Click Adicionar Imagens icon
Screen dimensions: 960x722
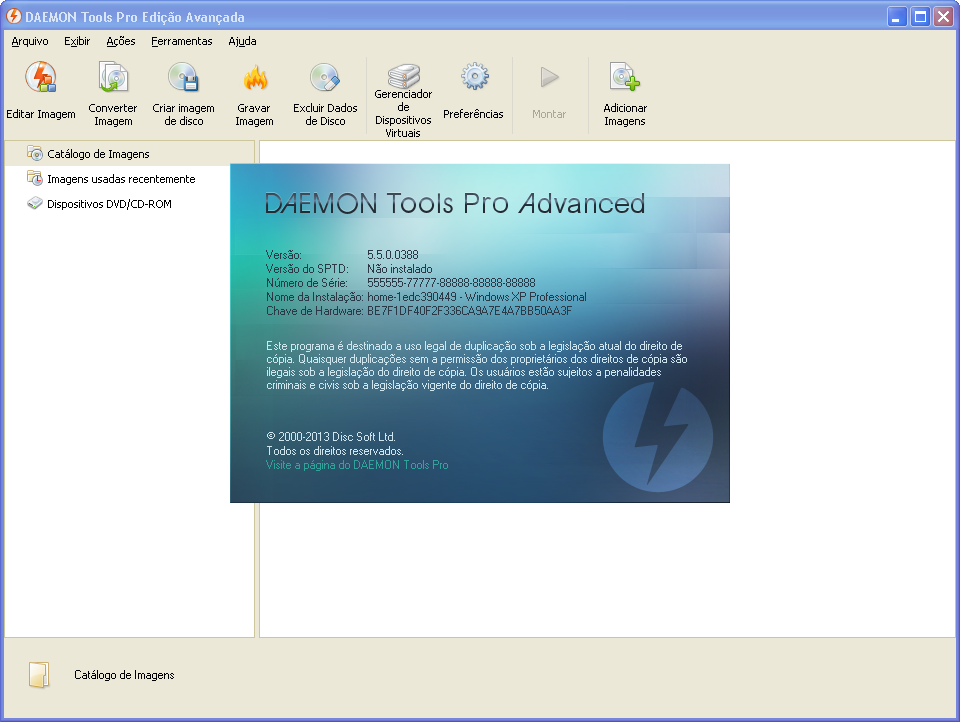pyautogui.click(x=624, y=77)
